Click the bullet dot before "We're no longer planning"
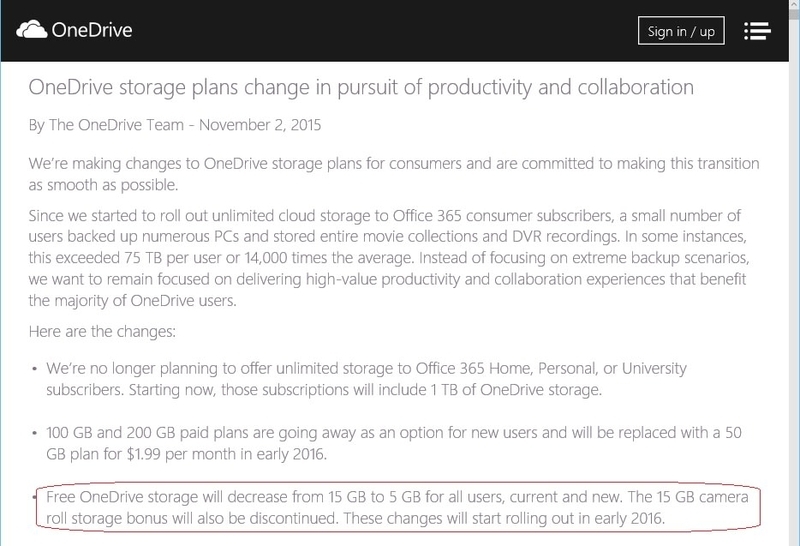This screenshot has height=546, width=800. tap(34, 368)
